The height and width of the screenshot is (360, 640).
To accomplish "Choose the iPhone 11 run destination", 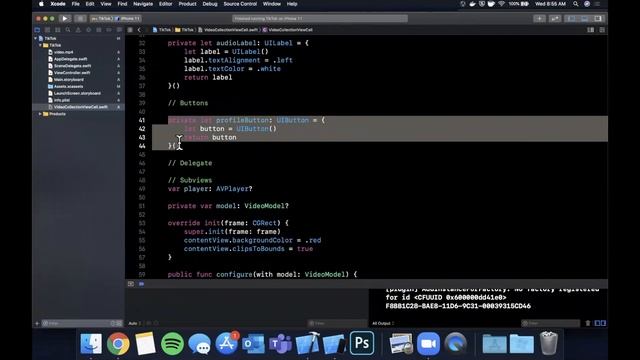I will (128, 18).
